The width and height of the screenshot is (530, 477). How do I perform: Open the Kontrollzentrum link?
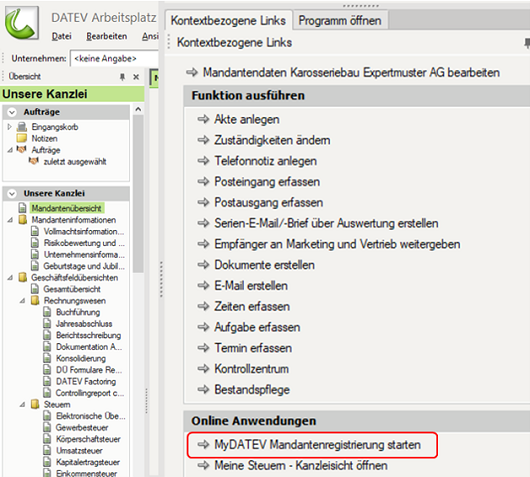coord(251,369)
